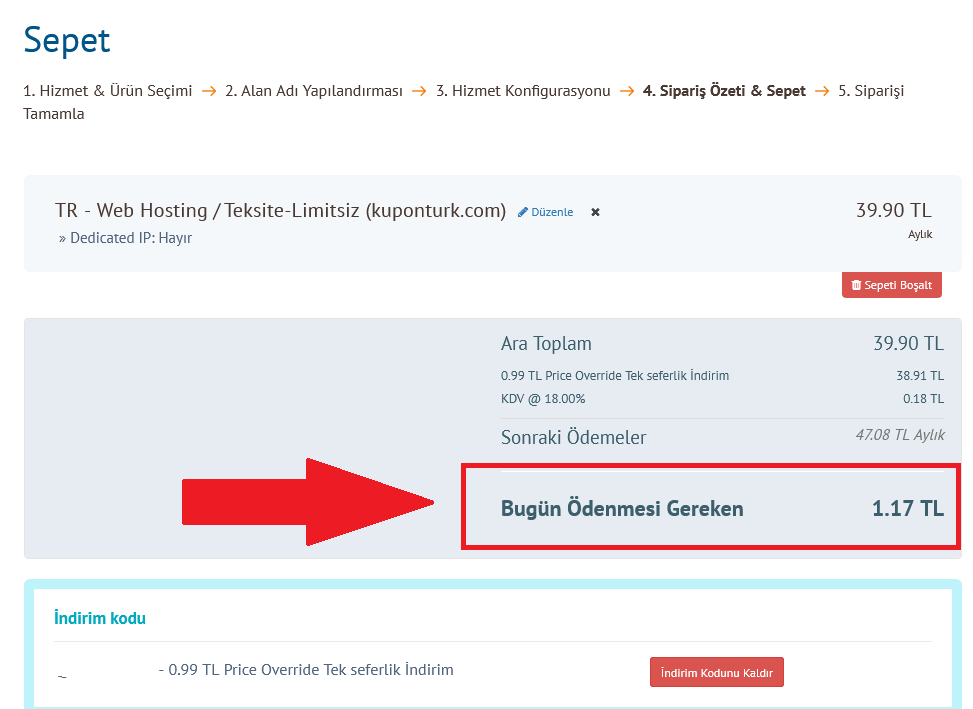Viewport: 973px width, 709px height.
Task: Click the 0.18 TL tax amount
Action: (923, 399)
